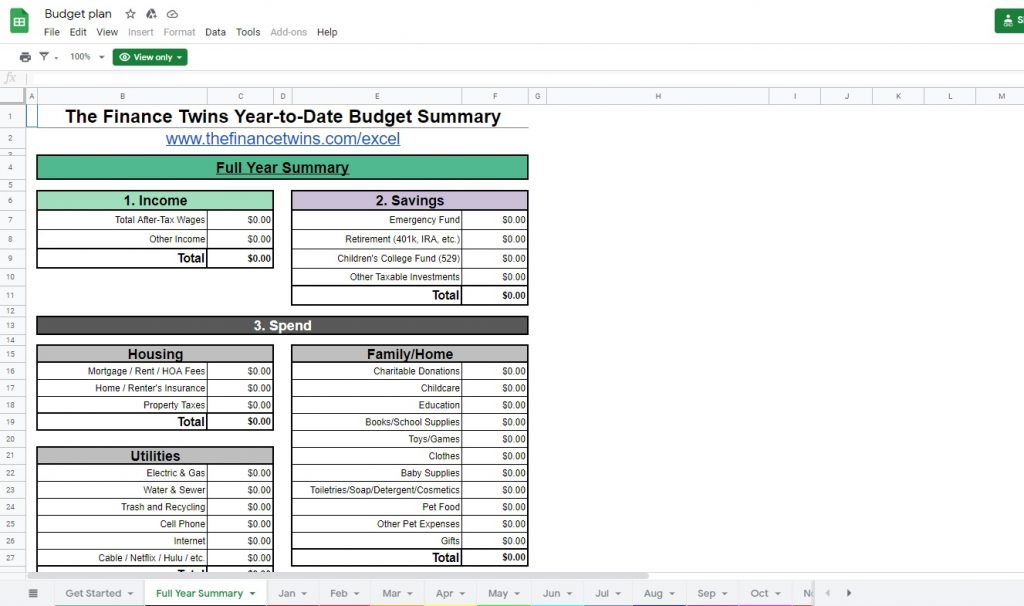Click the Google Sheets home icon
Screen dimensions: 1024x606
[x=19, y=20]
